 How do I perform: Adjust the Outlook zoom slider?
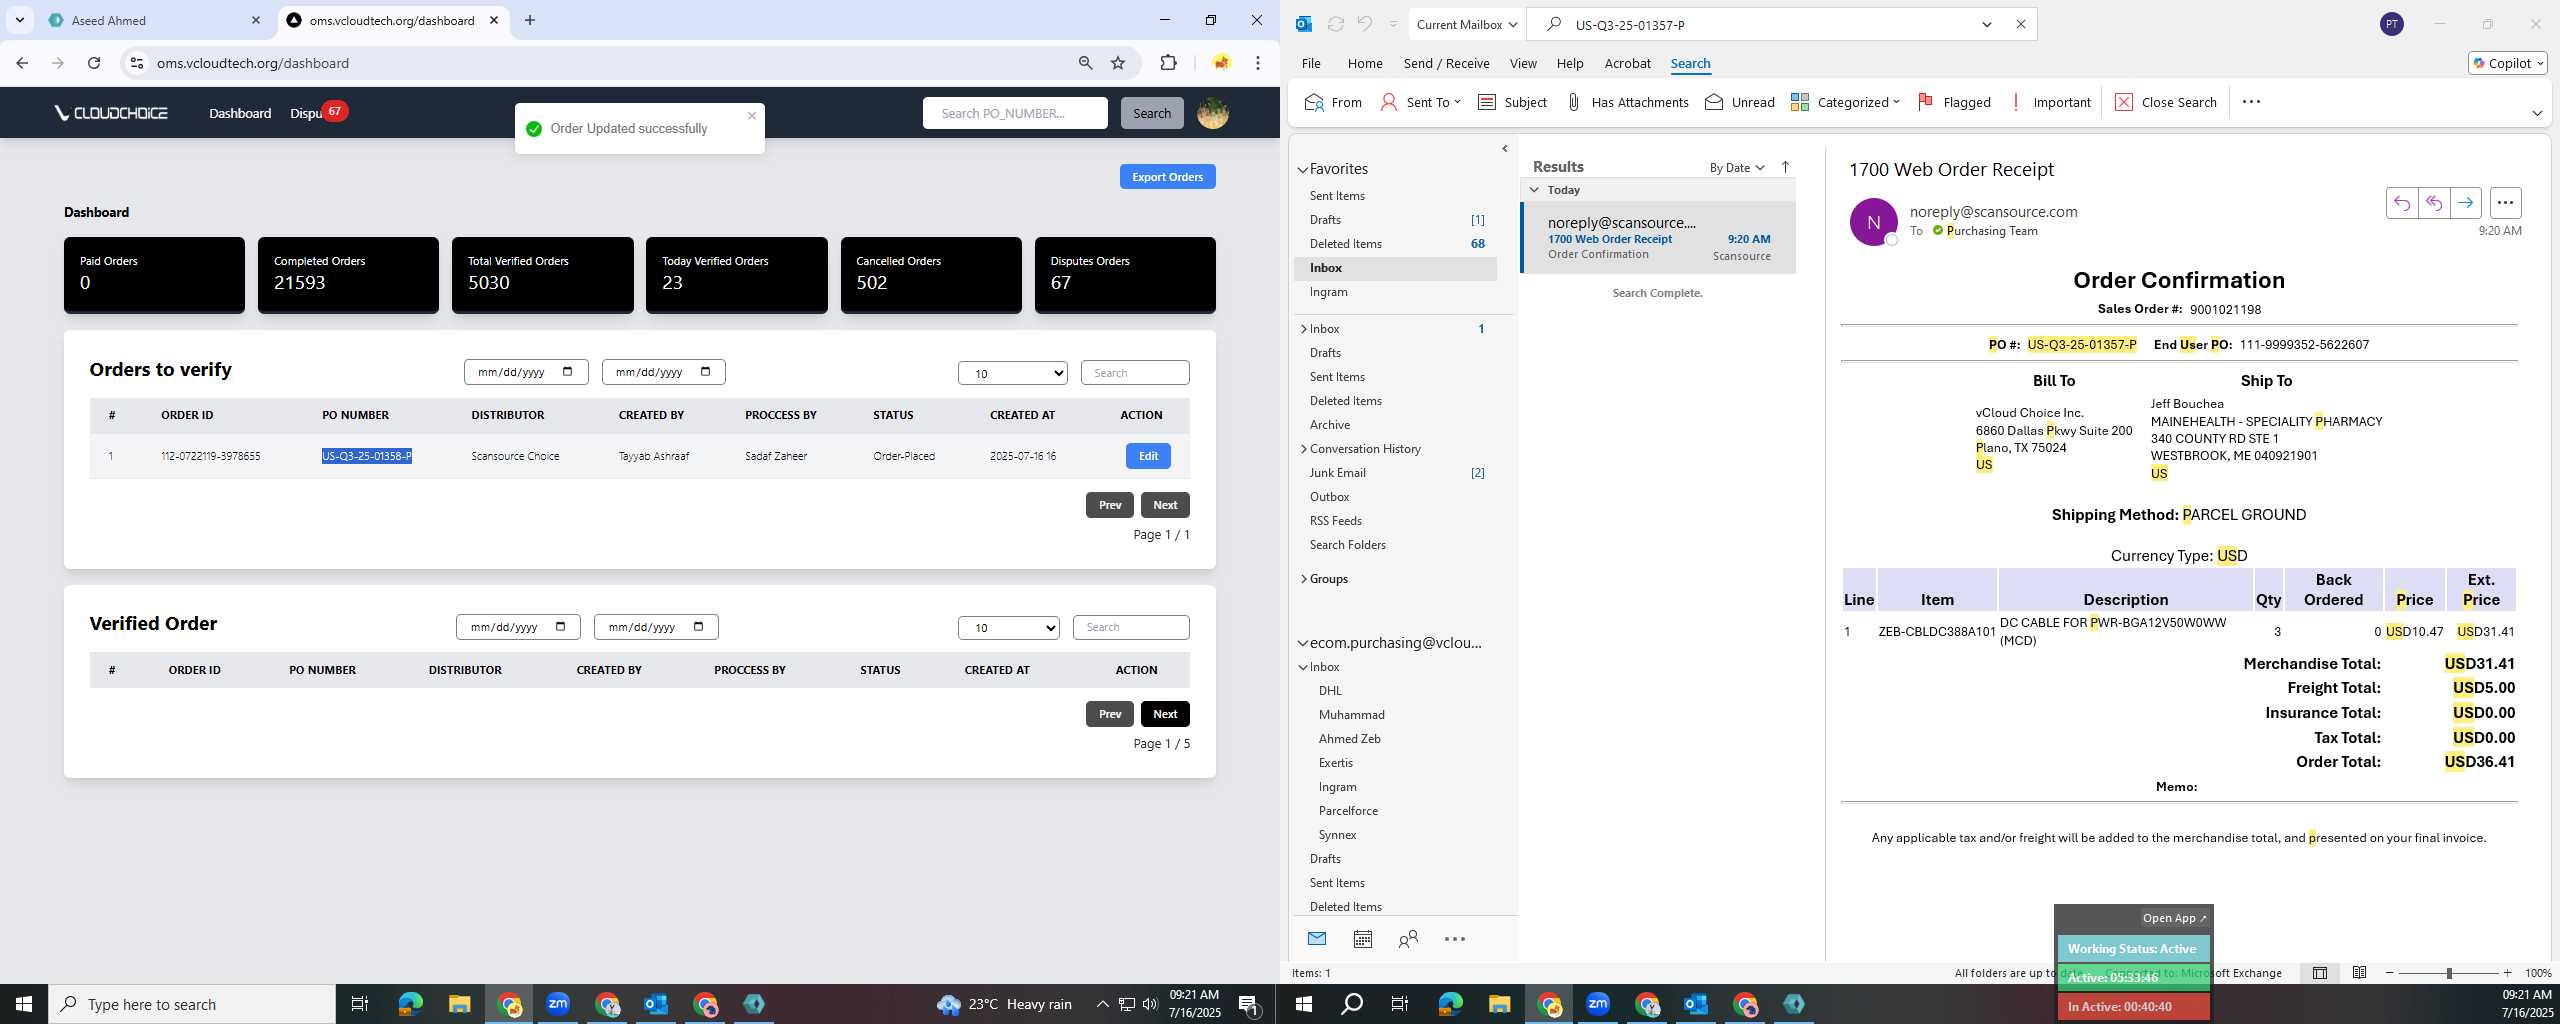coord(2449,973)
